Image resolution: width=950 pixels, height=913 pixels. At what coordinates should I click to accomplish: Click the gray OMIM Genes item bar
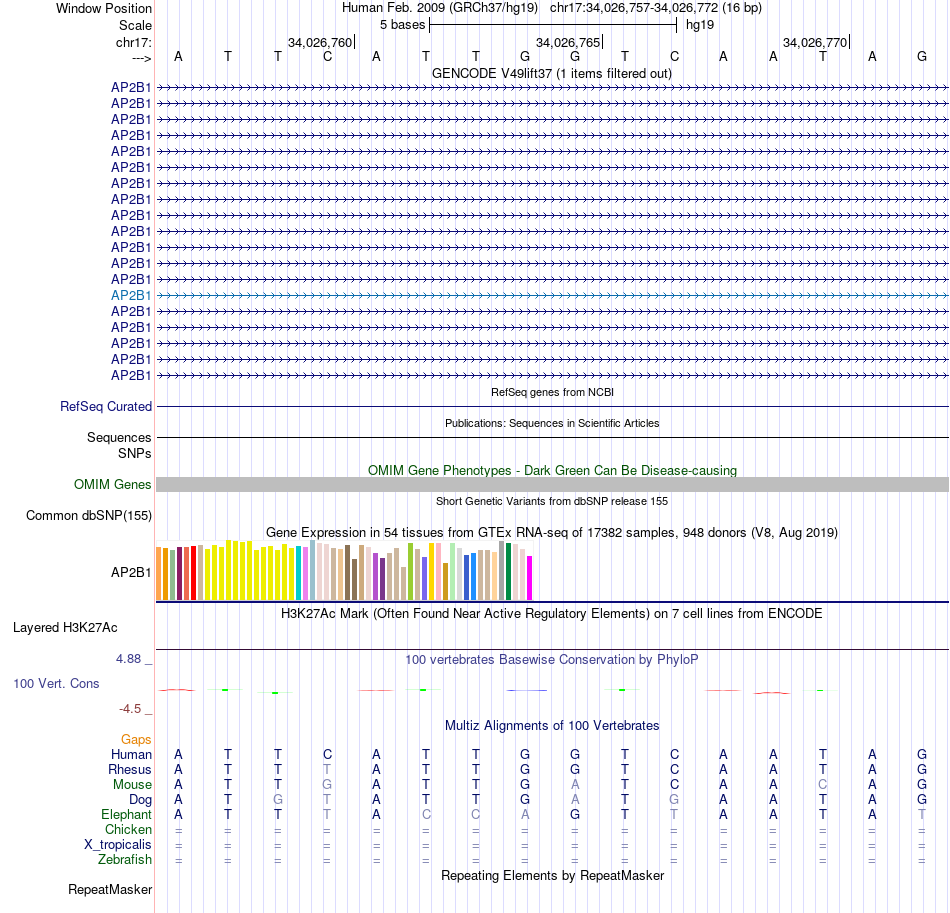552,484
